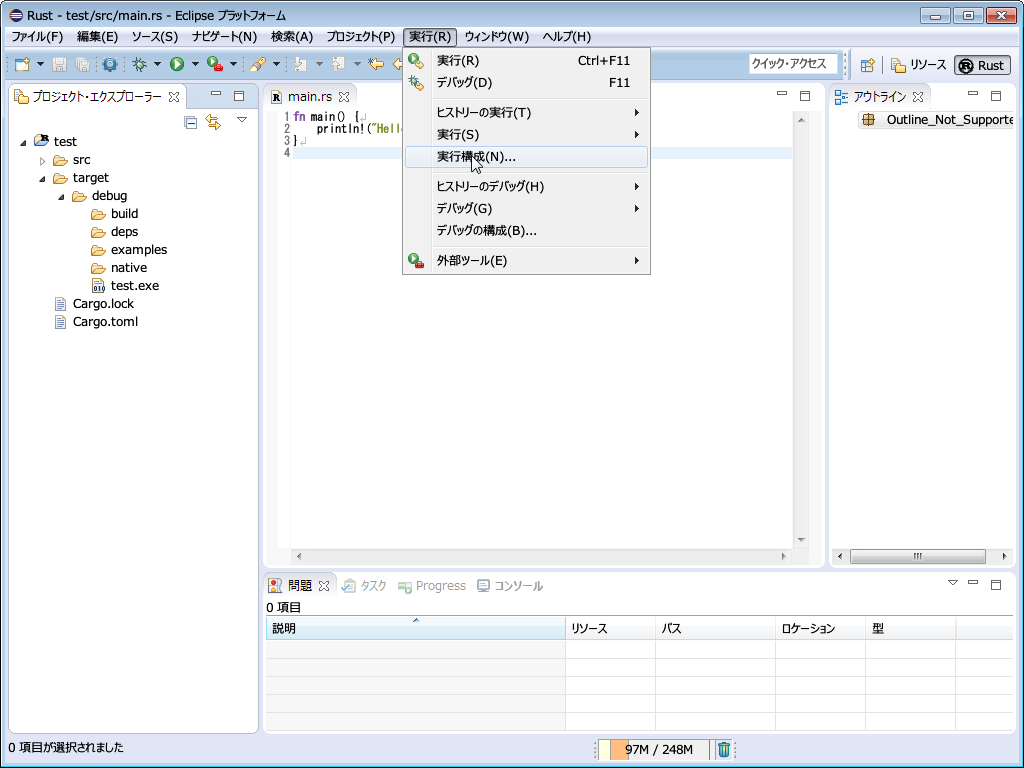Expand the src folder node

[x=42, y=161]
